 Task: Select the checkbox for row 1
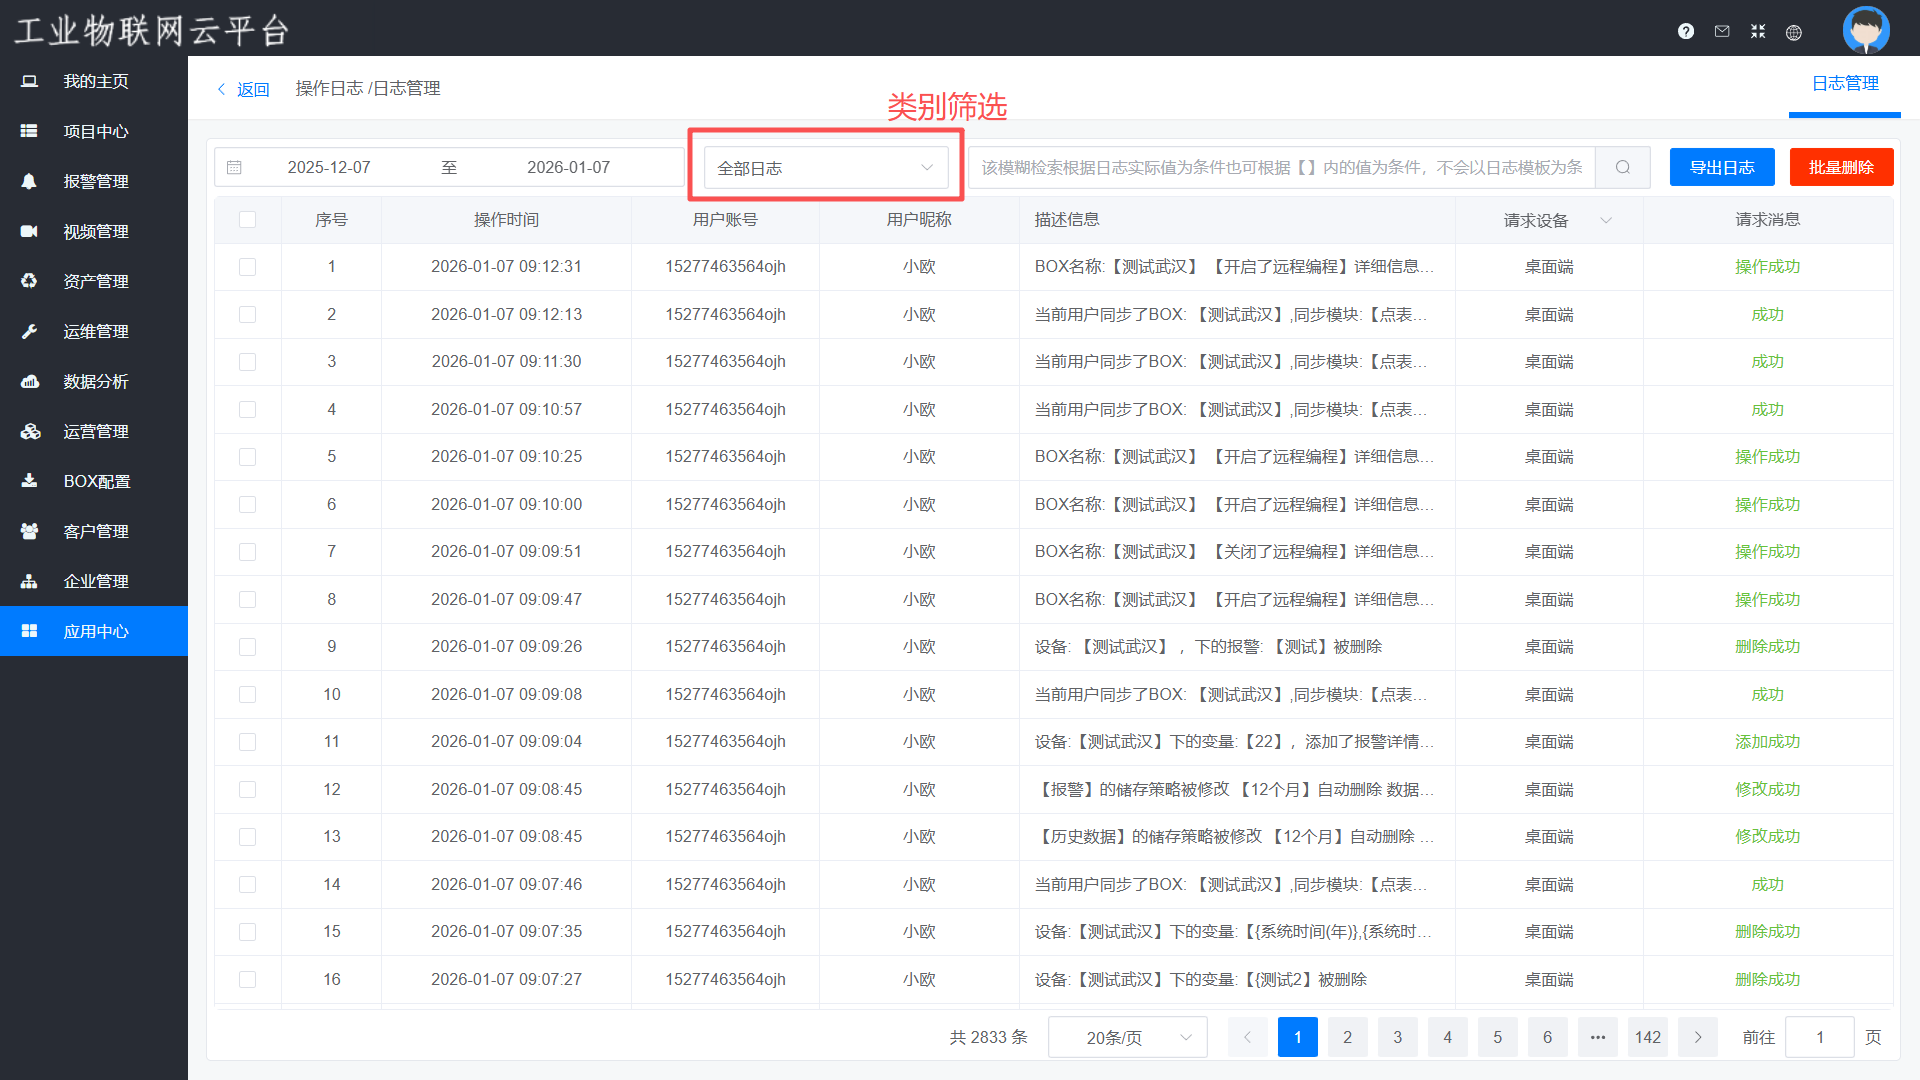[x=247, y=267]
